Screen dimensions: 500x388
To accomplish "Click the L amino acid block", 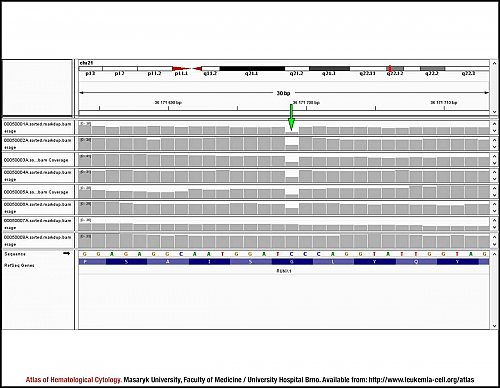I will 333,262.
